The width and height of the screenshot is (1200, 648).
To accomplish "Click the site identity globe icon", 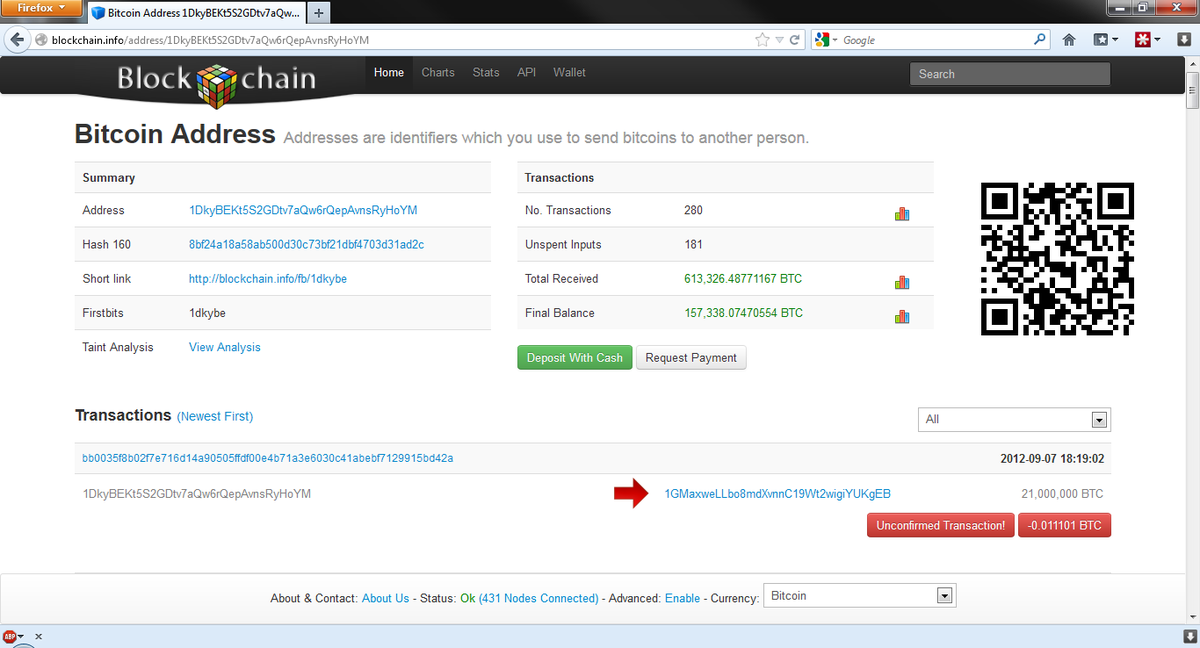I will (42, 40).
